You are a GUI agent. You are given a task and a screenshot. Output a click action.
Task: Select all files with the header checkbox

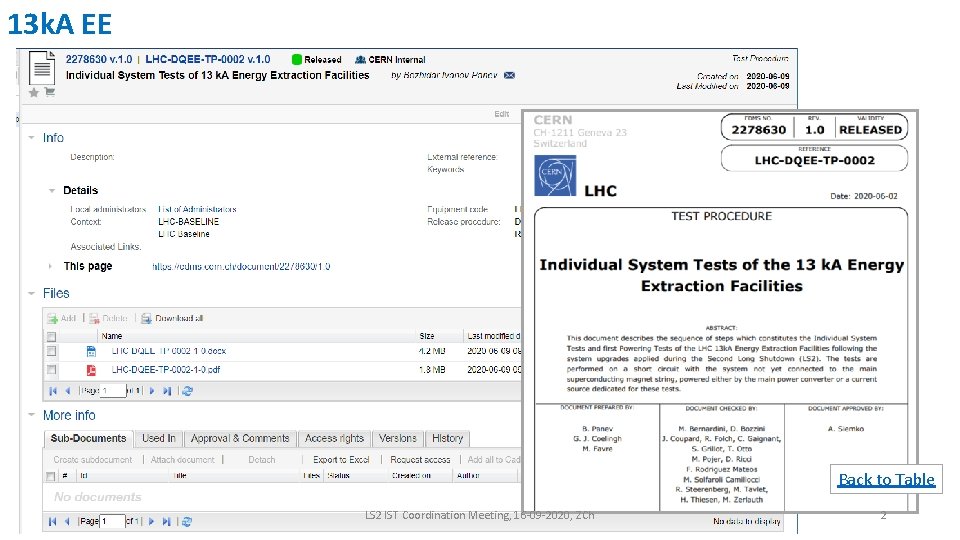point(51,337)
